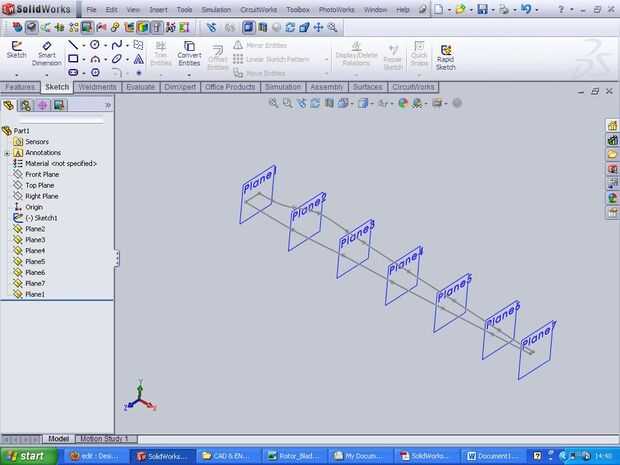Select the Material not specified item
This screenshot has width=620, height=465.
pos(60,163)
